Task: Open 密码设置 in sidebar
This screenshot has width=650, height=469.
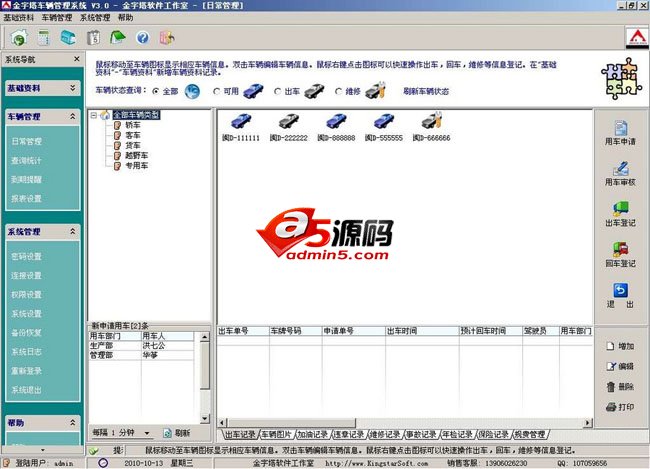Action: [27, 256]
